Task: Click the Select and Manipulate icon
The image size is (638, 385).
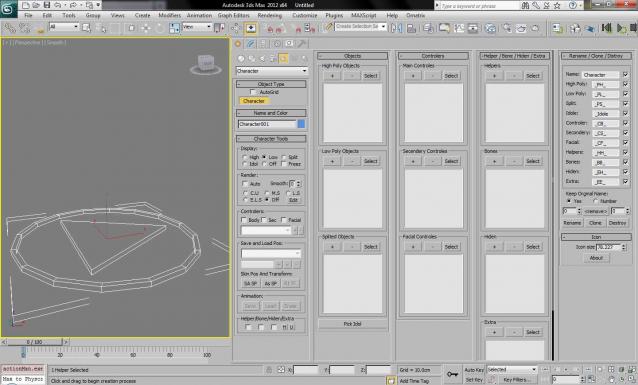Action: tap(236, 28)
